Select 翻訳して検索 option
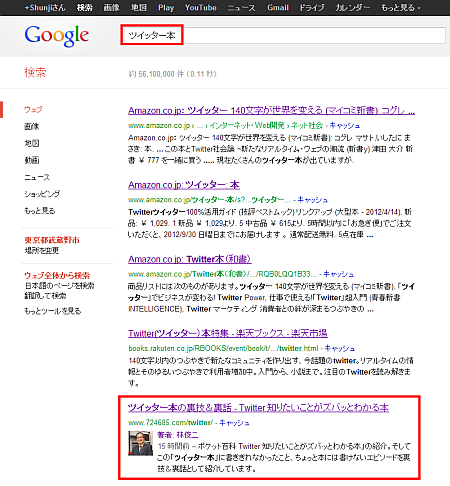 [45, 296]
